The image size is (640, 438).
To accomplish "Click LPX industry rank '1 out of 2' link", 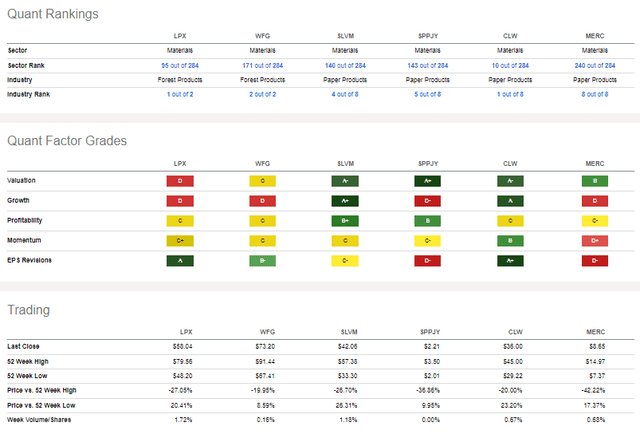I will pos(180,94).
